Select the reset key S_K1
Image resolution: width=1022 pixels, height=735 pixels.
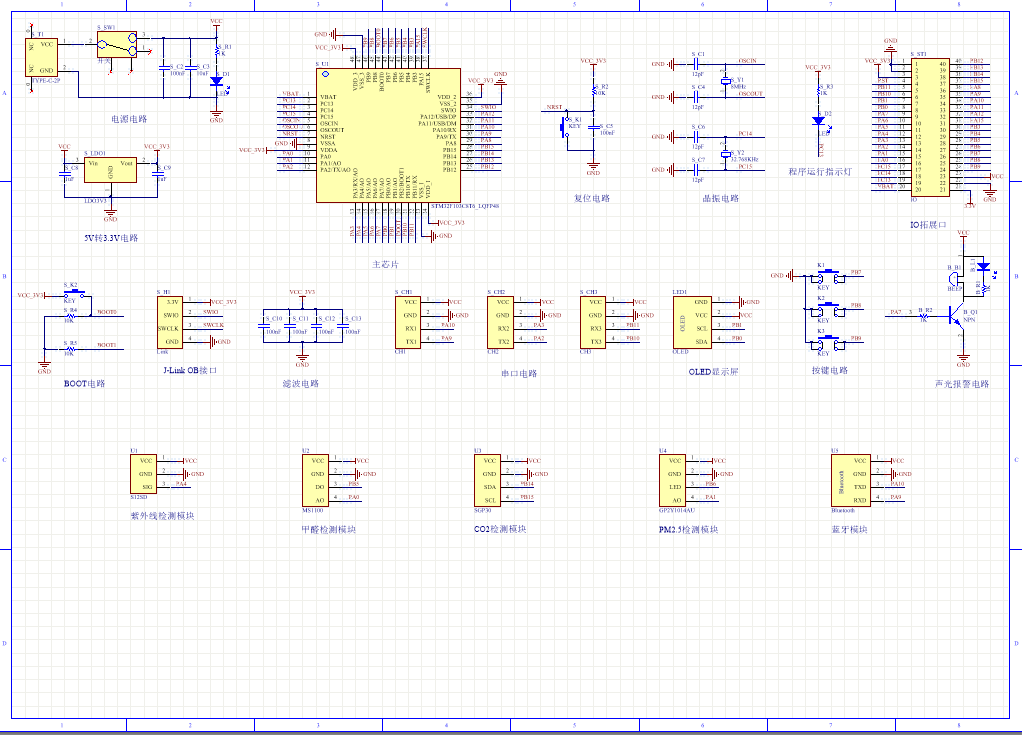(x=564, y=127)
